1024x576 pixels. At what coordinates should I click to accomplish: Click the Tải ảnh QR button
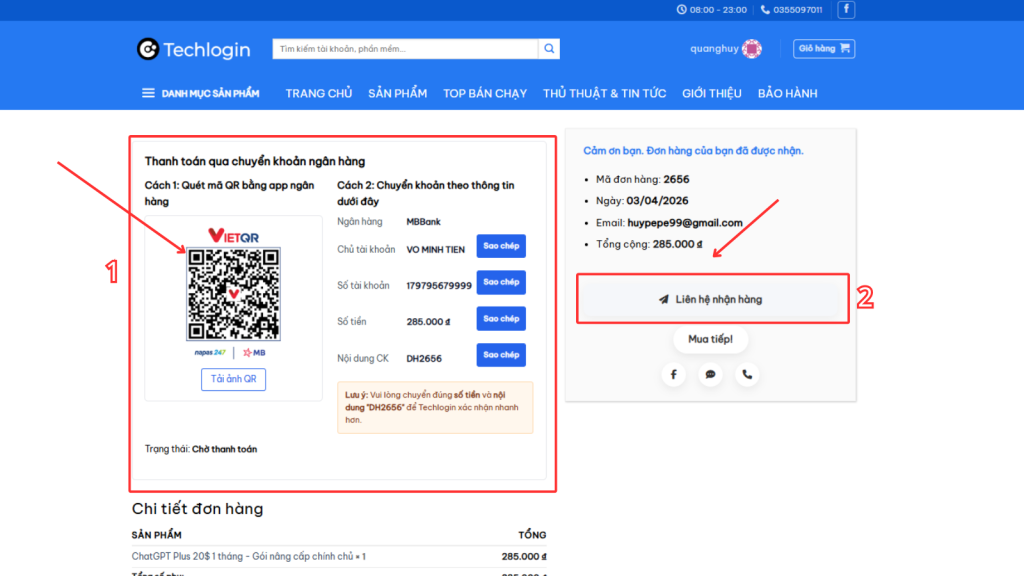tap(233, 379)
